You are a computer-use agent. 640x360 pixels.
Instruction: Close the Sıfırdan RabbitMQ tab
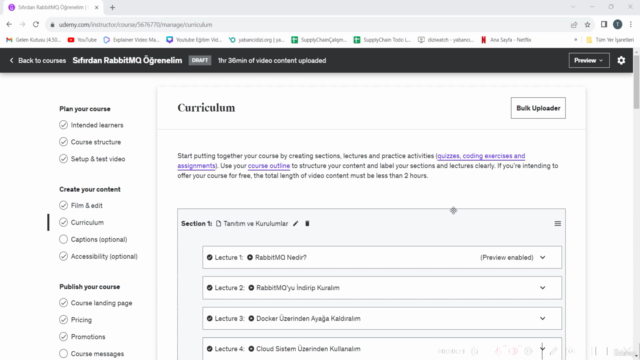pyautogui.click(x=97, y=7)
